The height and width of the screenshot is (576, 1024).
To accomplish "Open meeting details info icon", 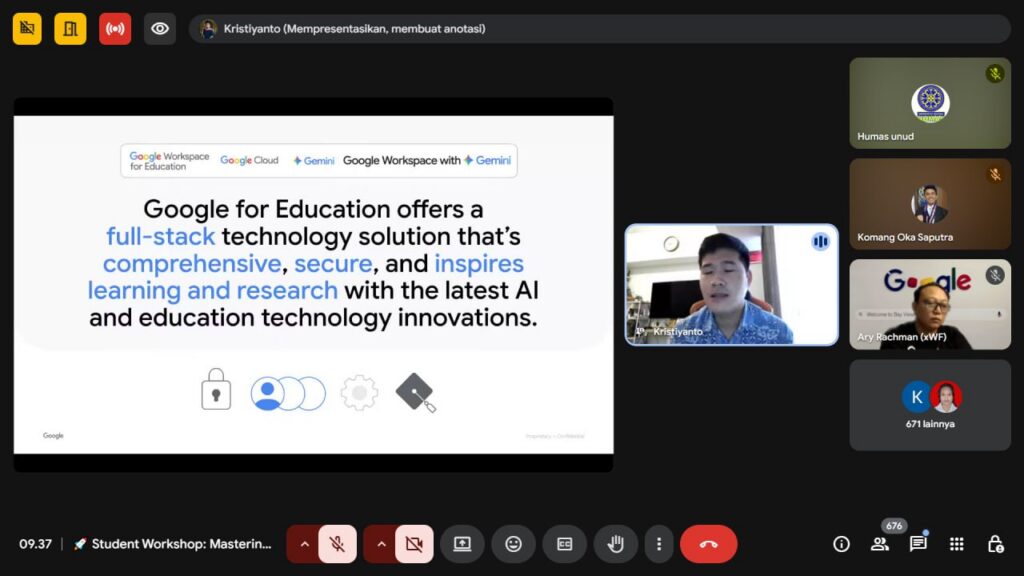I will [841, 544].
